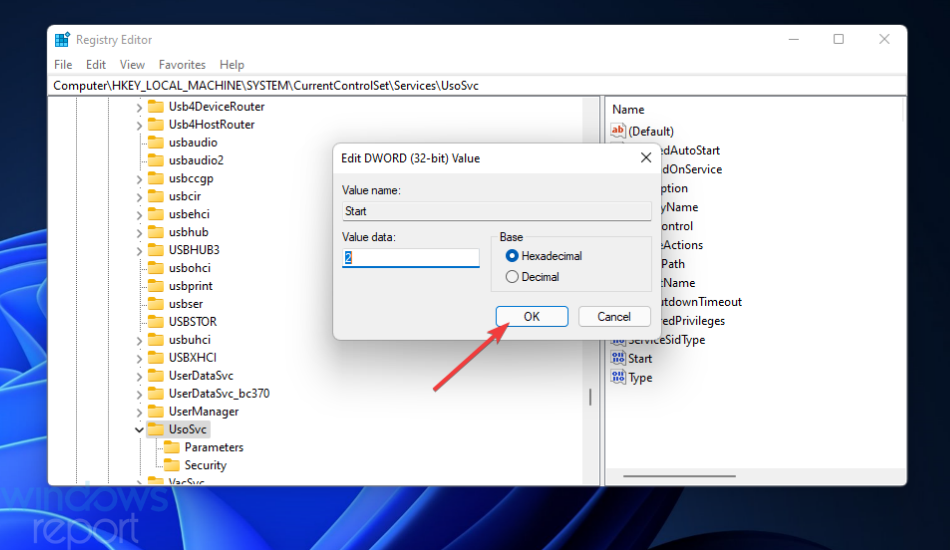Click the usbhub folder icon
This screenshot has width=950, height=550.
[x=156, y=232]
